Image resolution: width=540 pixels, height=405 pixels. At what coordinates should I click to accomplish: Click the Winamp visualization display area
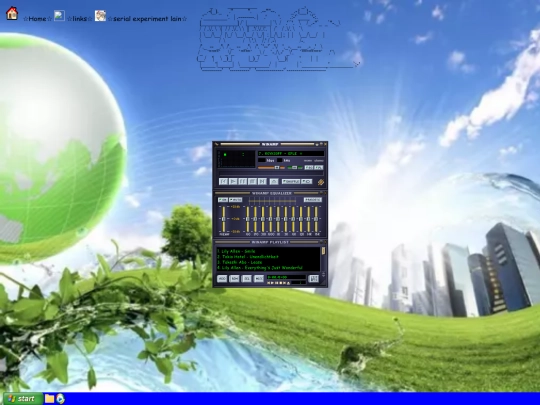[x=236, y=159]
